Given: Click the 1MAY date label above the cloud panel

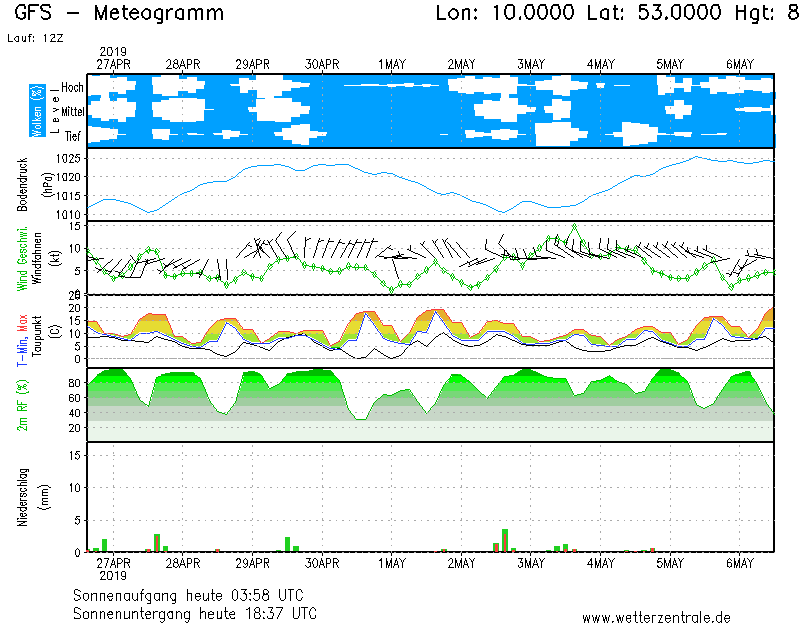Looking at the screenshot, I should click(x=392, y=64).
